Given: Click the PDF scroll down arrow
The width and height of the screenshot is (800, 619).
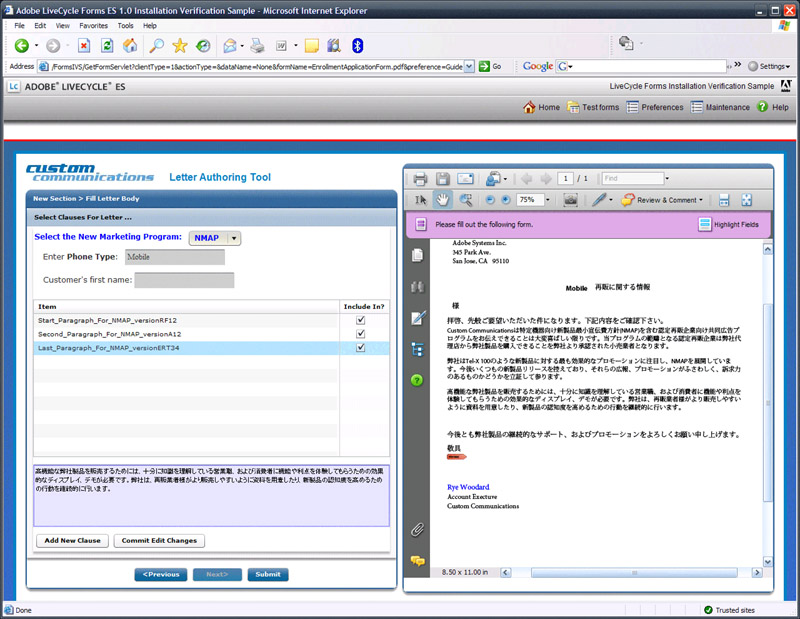Looking at the screenshot, I should tap(768, 562).
